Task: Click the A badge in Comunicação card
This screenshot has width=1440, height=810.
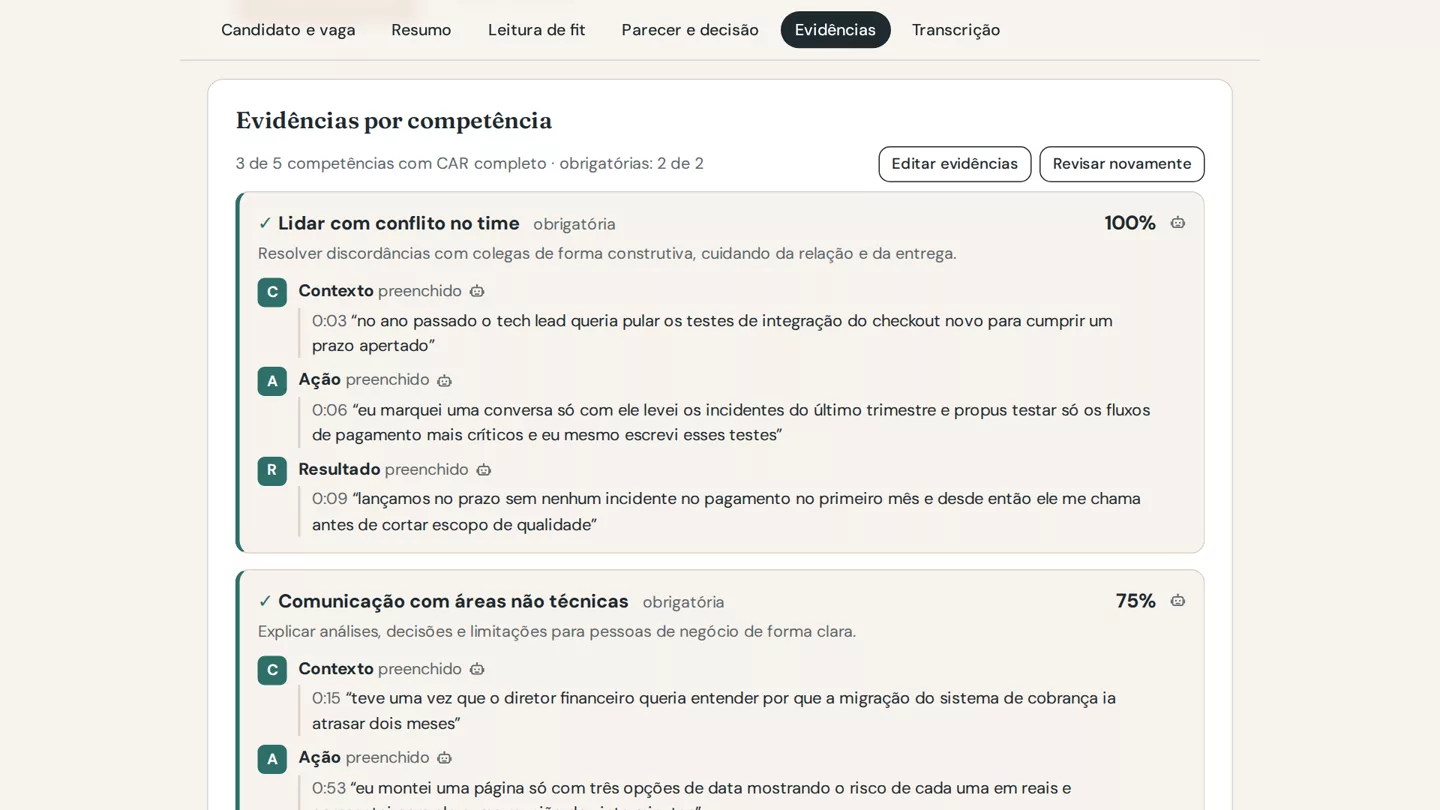Action: pos(272,759)
